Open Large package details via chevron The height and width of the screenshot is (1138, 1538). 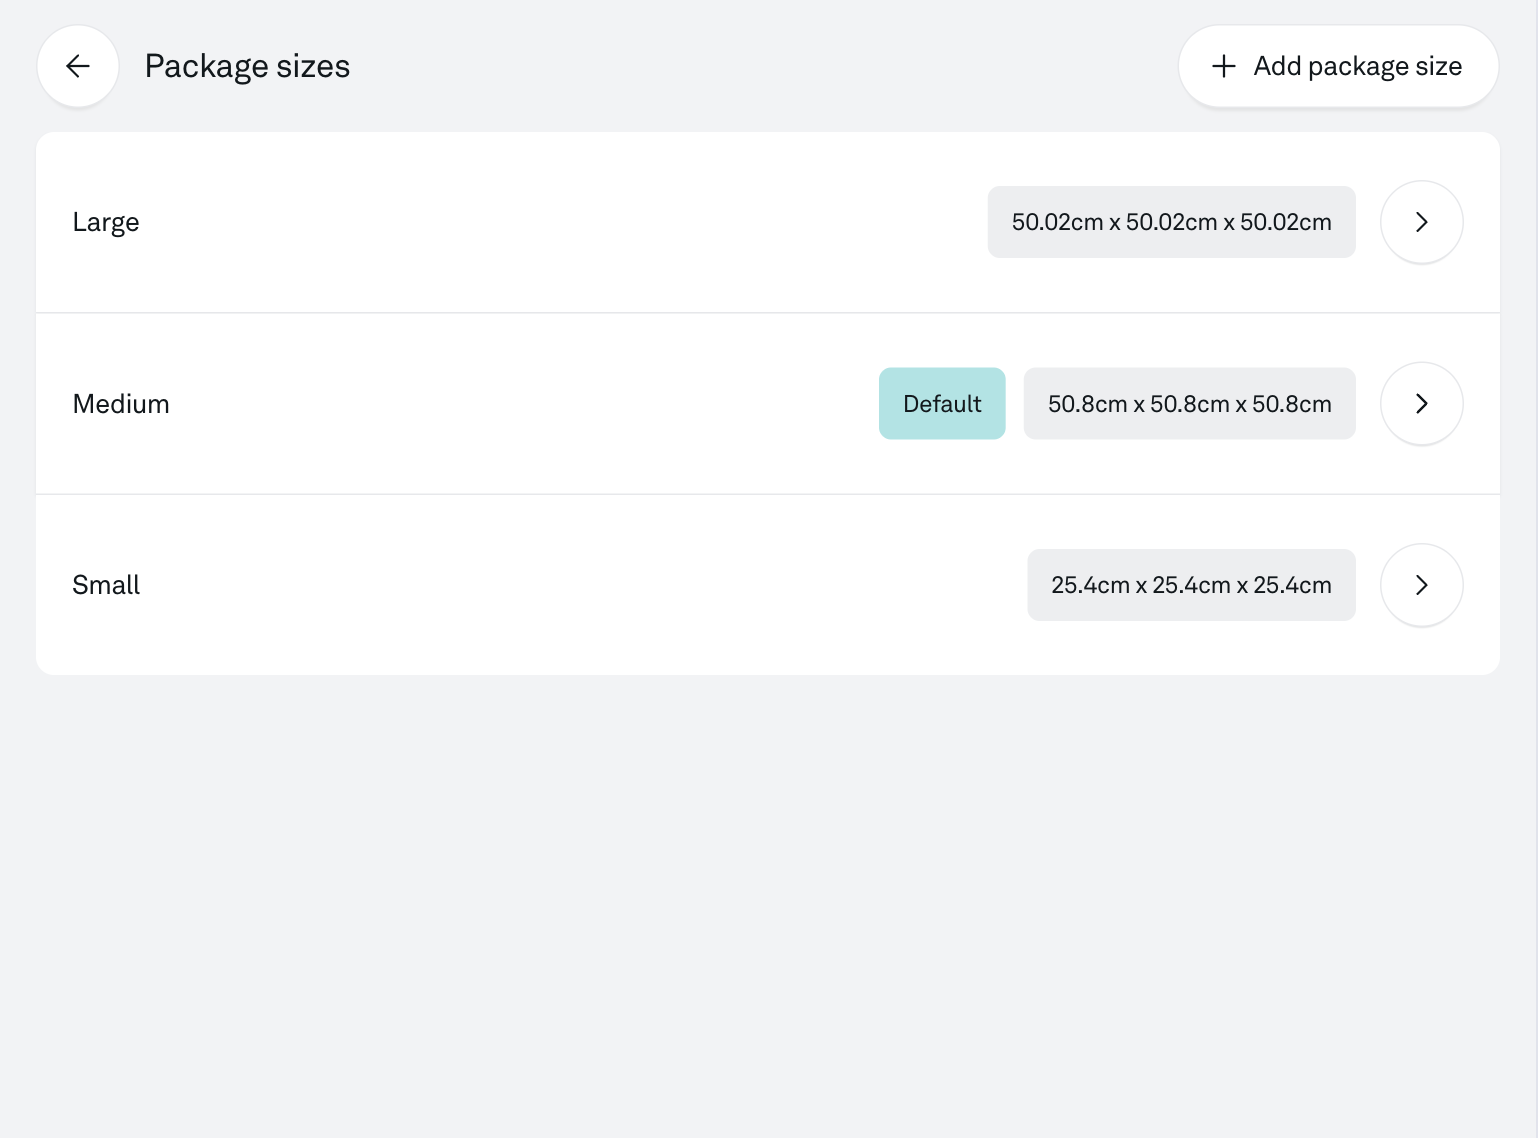coord(1421,222)
